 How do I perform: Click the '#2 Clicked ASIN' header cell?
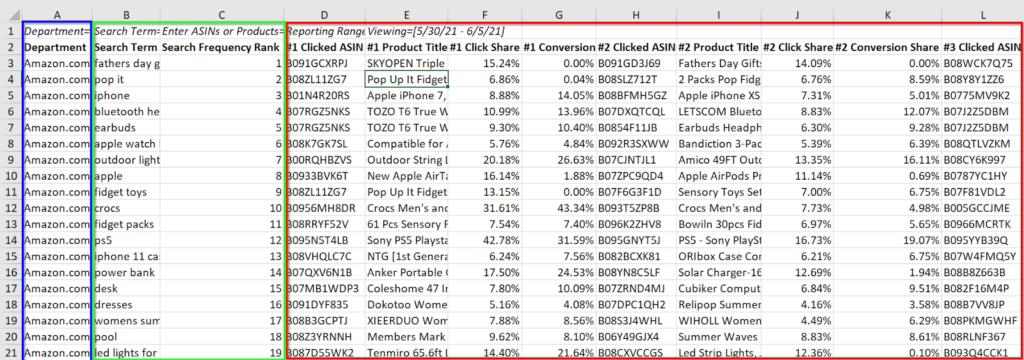pyautogui.click(x=636, y=47)
